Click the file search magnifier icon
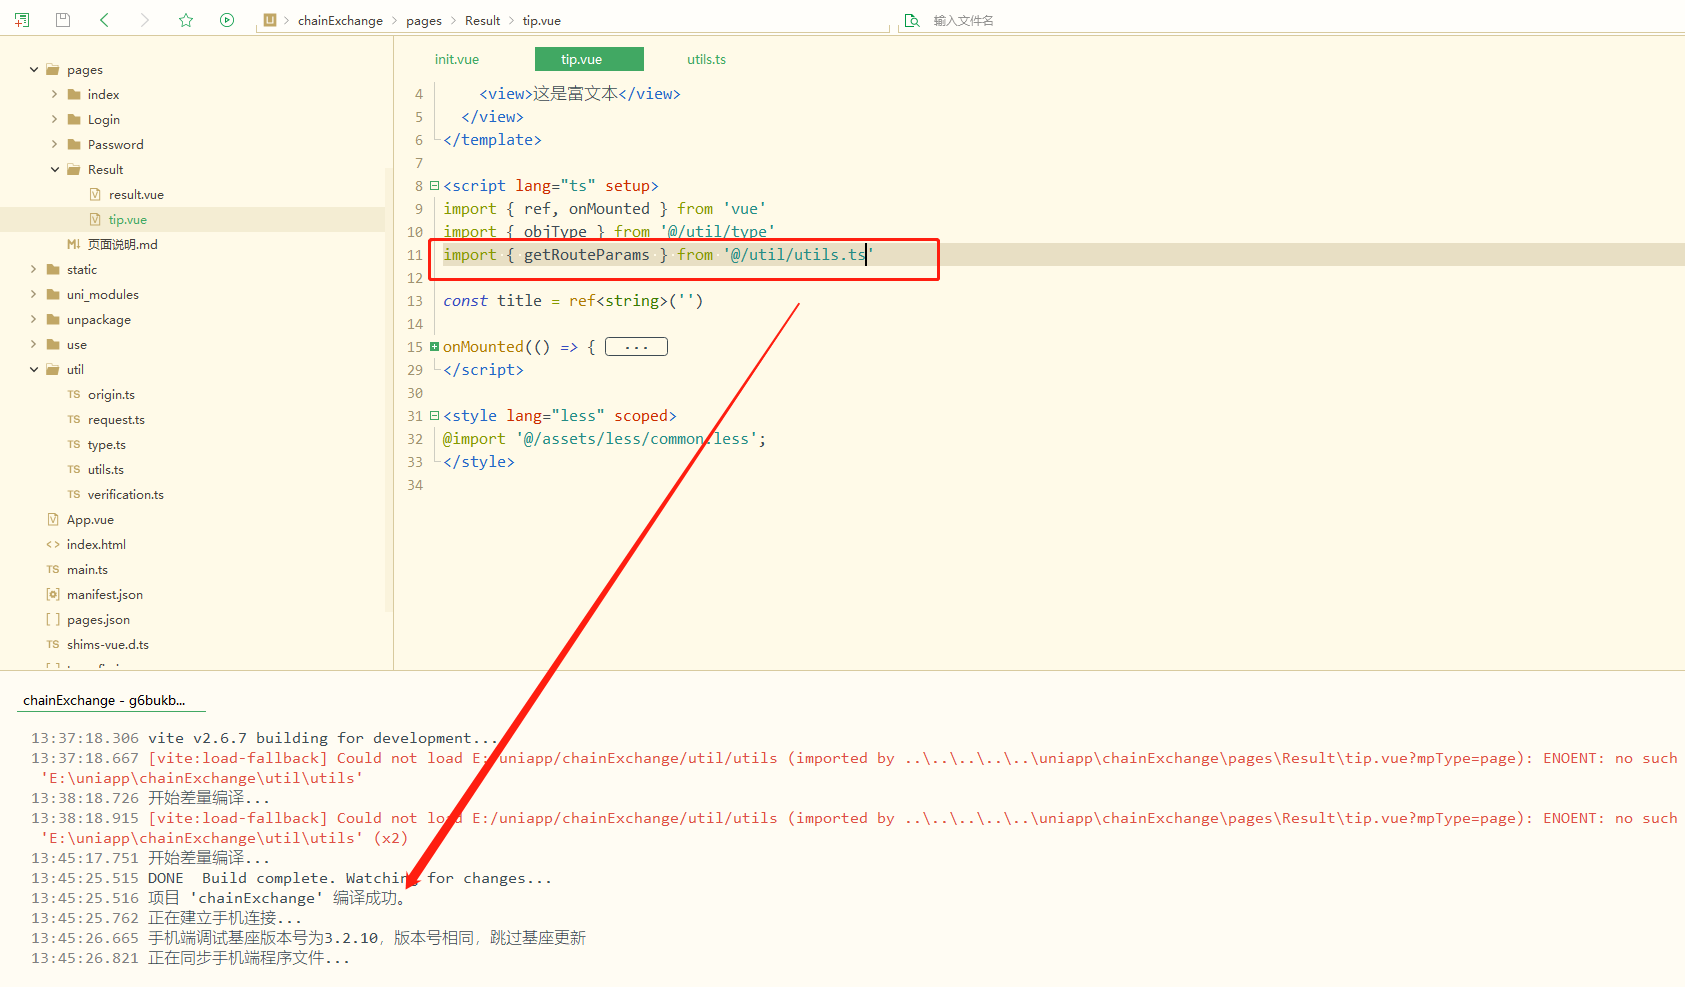1685x987 pixels. (x=911, y=20)
